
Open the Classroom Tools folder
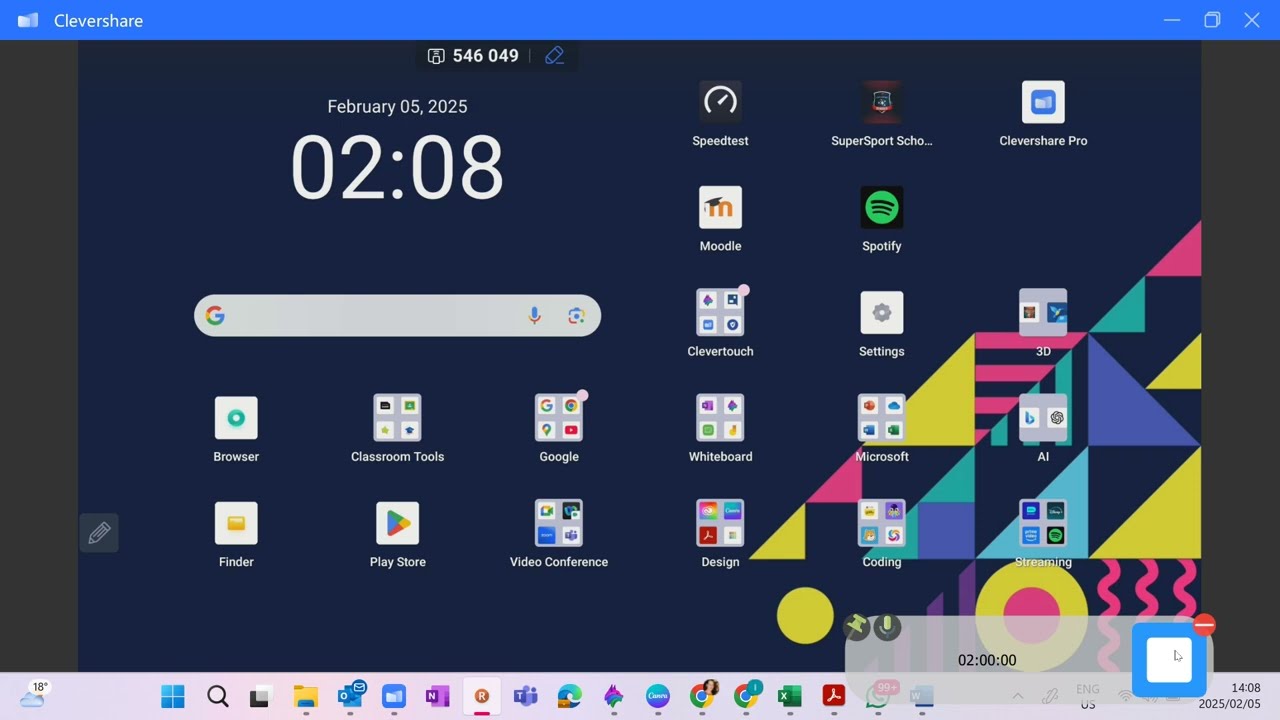(397, 418)
